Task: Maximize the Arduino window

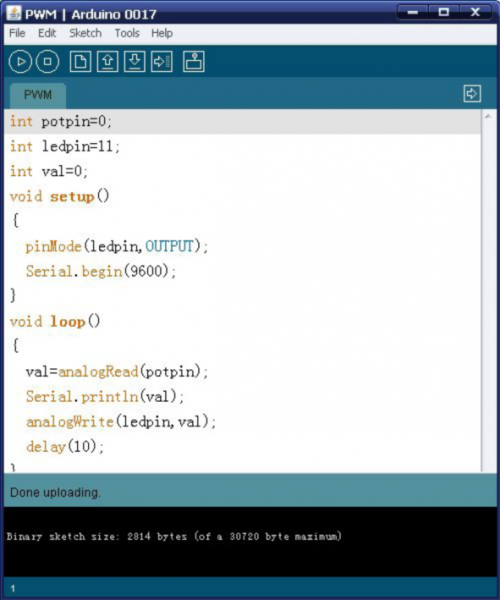Action: (444, 13)
